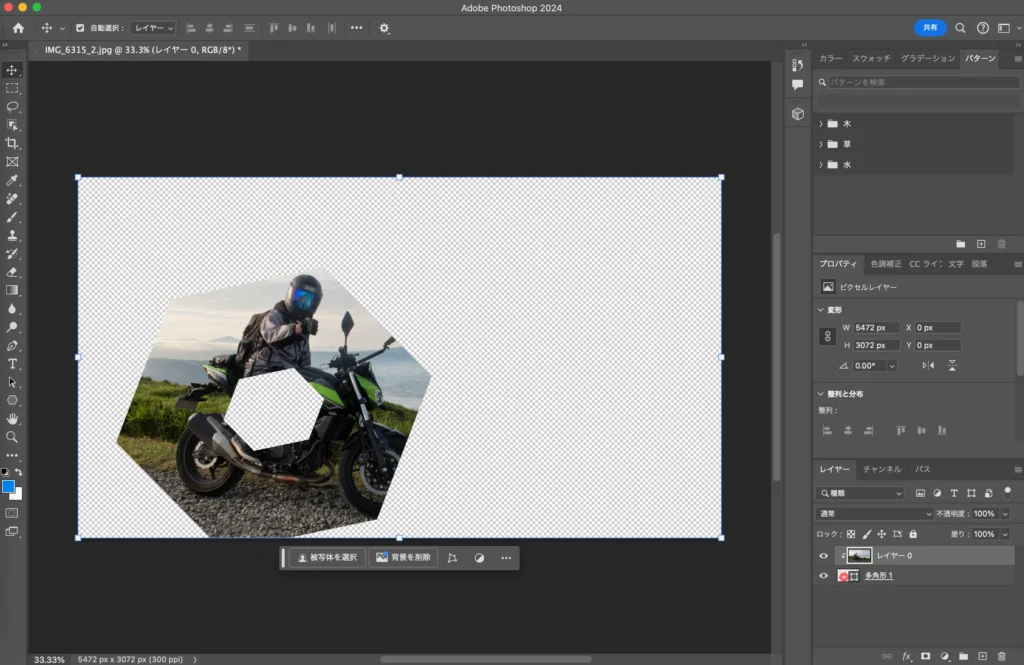Click the 被写体を選択 button
Screen dimensions: 1024x665
[326, 557]
